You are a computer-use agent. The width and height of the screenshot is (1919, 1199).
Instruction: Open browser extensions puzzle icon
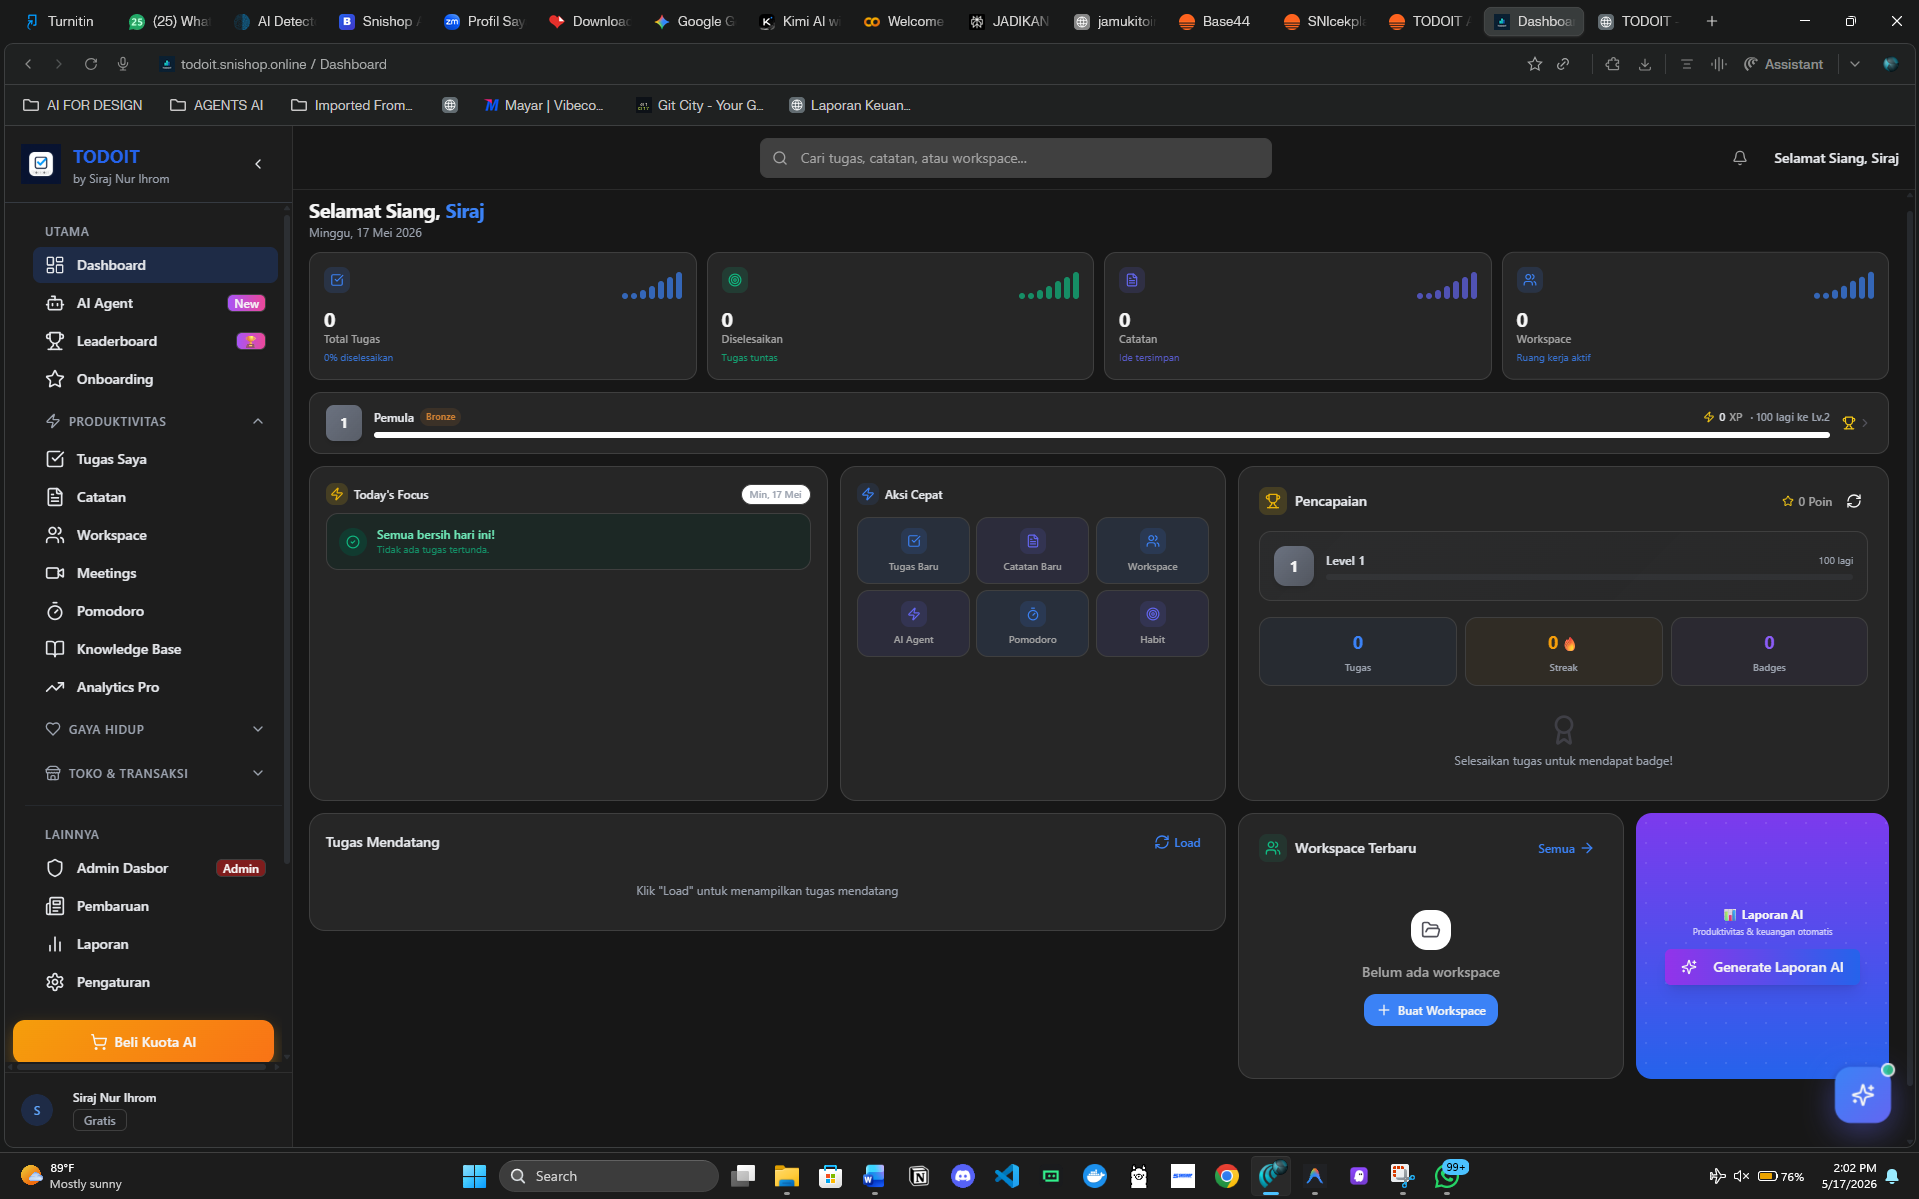pos(1613,64)
